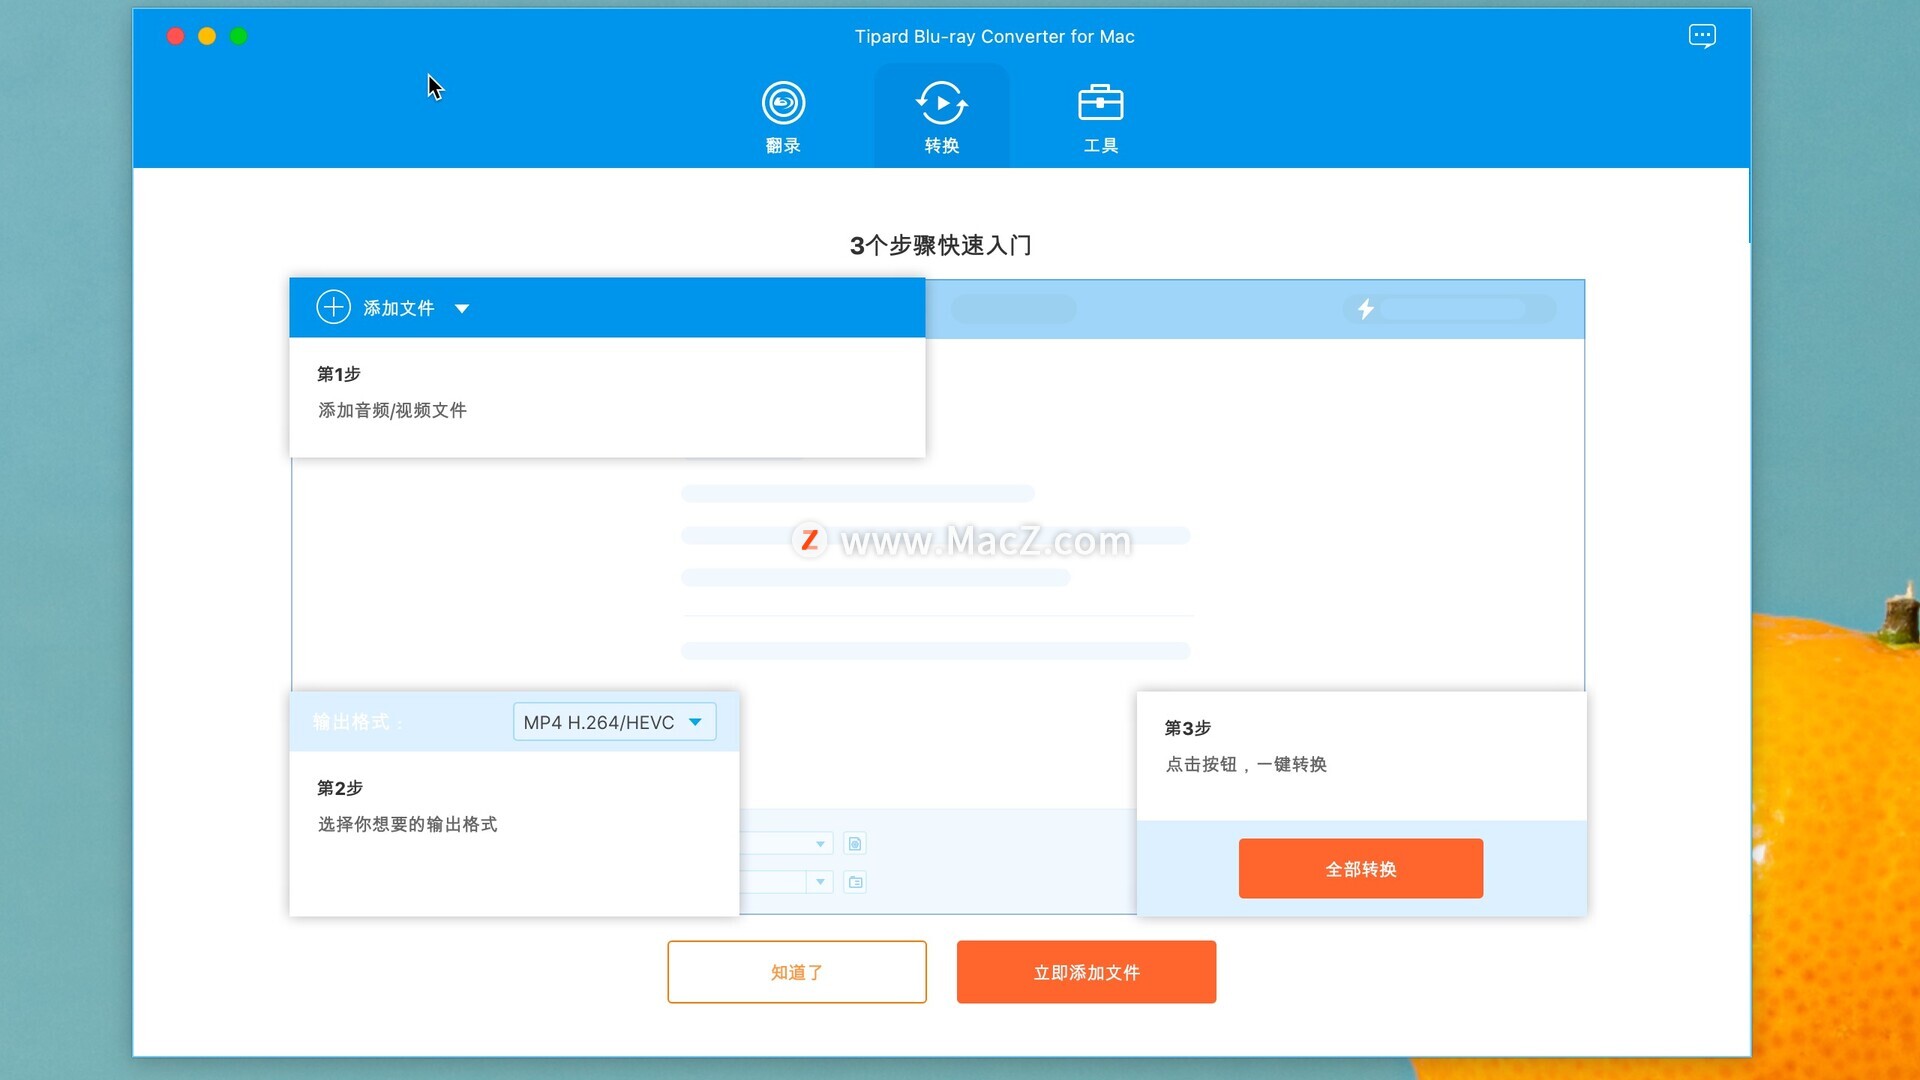Expand the 添加文件 dropdown arrow
Screen dimensions: 1920x1080
tap(462, 309)
